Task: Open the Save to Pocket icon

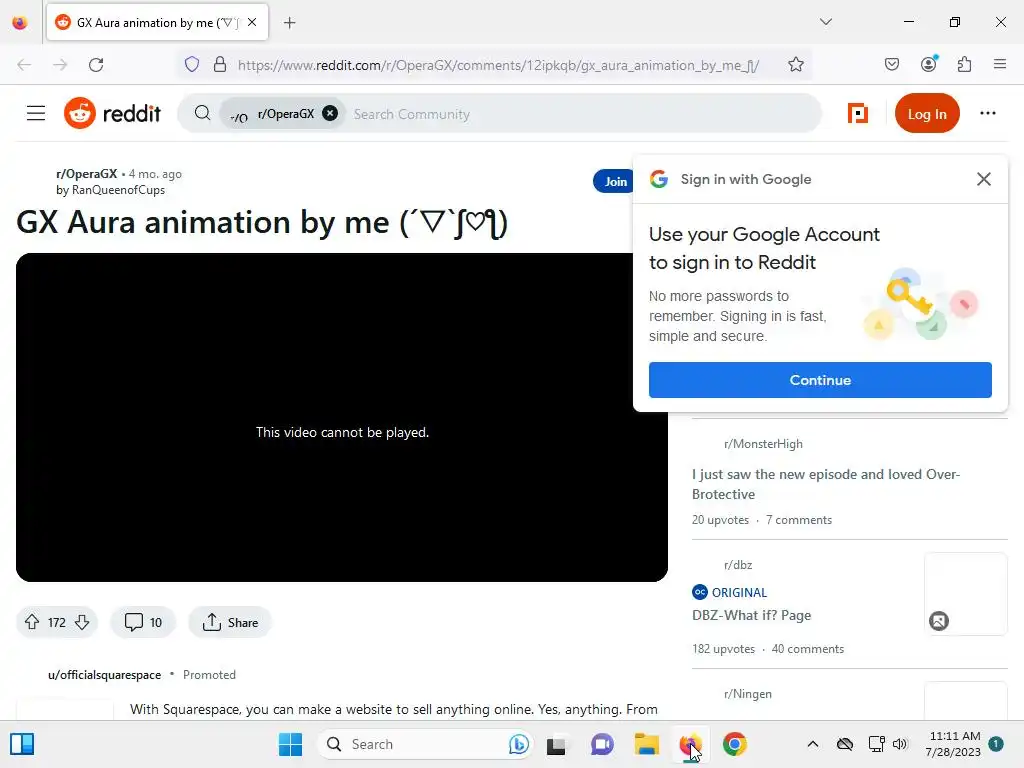Action: point(891,65)
